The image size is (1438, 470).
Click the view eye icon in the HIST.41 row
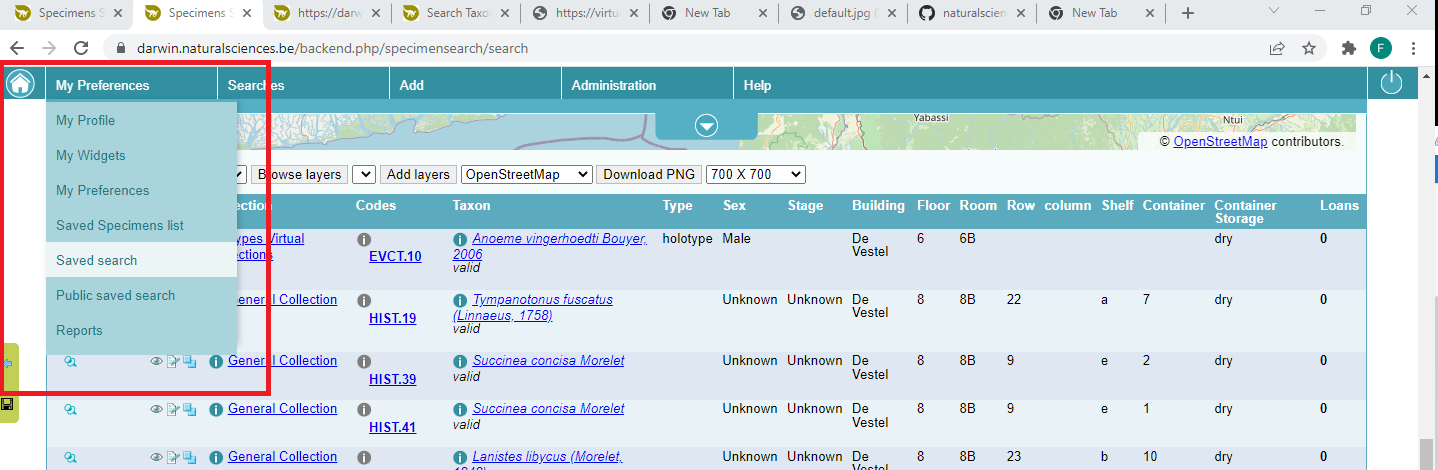[x=156, y=409]
